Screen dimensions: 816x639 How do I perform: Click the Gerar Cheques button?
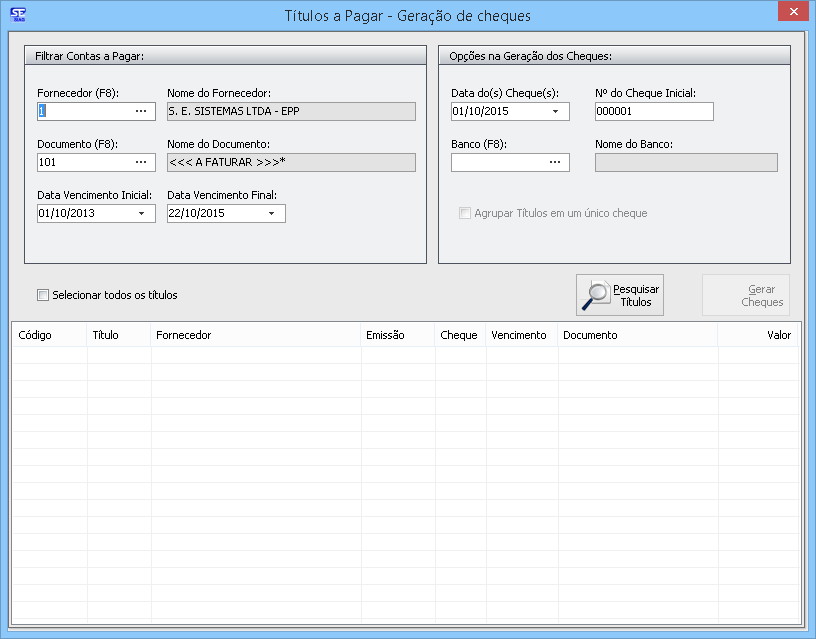pos(746,295)
